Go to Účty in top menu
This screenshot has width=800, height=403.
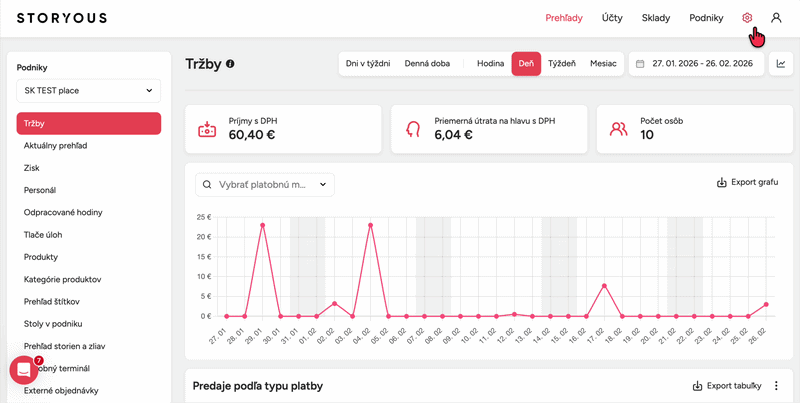(x=612, y=18)
